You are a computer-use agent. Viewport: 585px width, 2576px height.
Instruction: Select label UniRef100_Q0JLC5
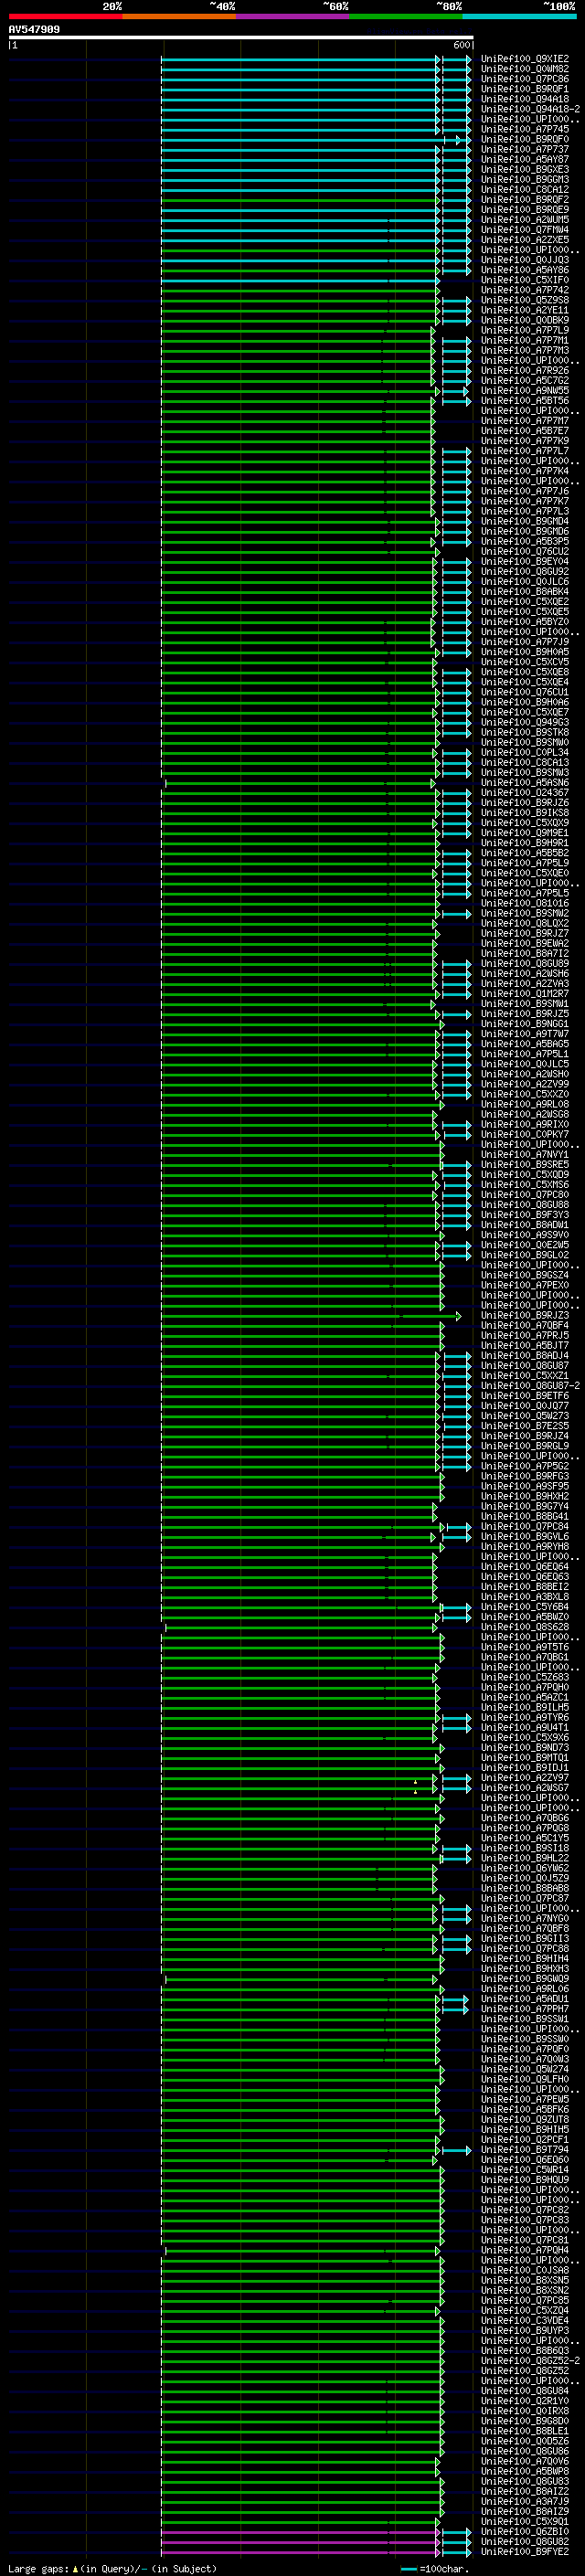525,1064
